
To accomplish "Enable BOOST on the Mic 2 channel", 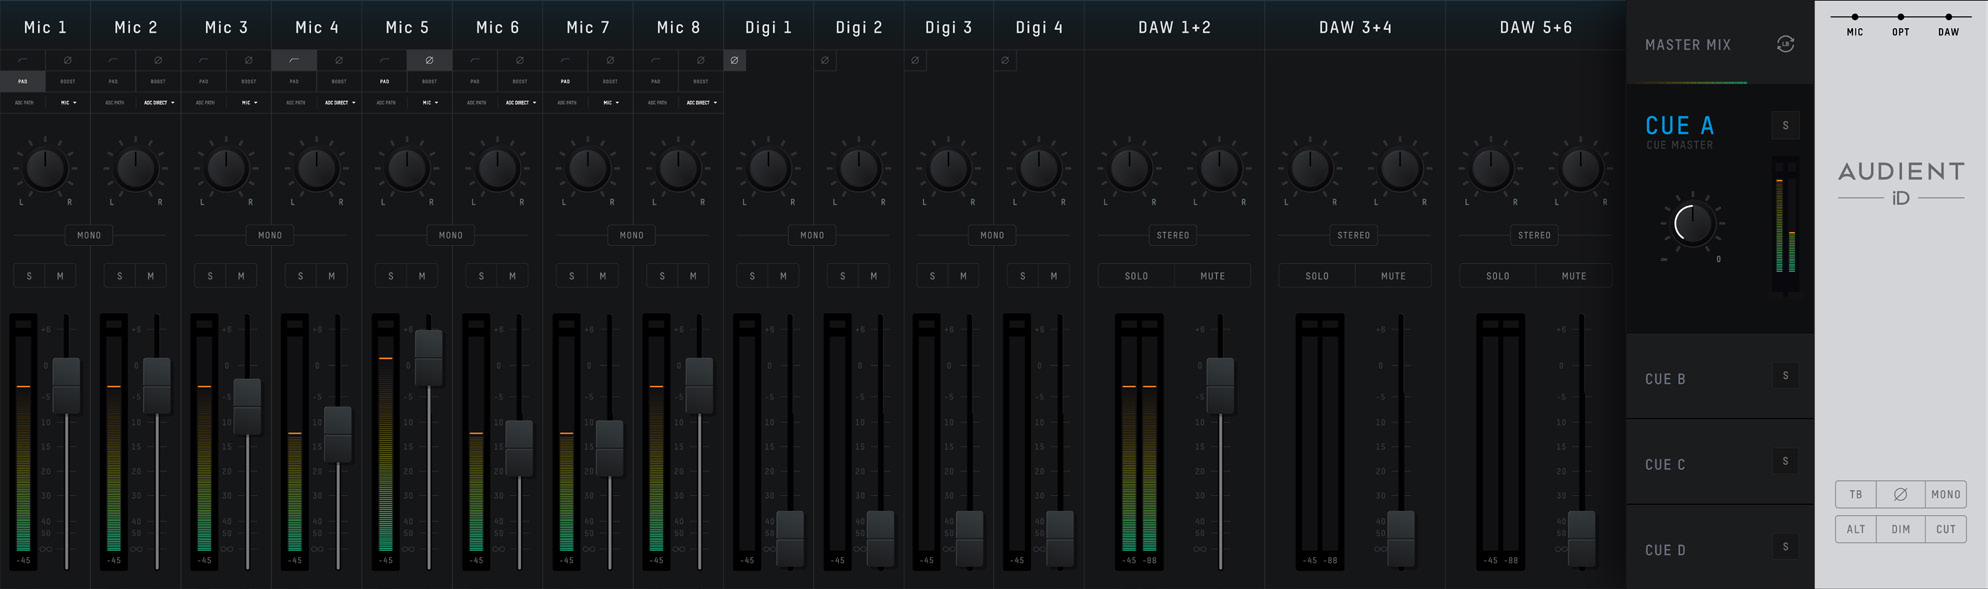I will click(x=158, y=81).
